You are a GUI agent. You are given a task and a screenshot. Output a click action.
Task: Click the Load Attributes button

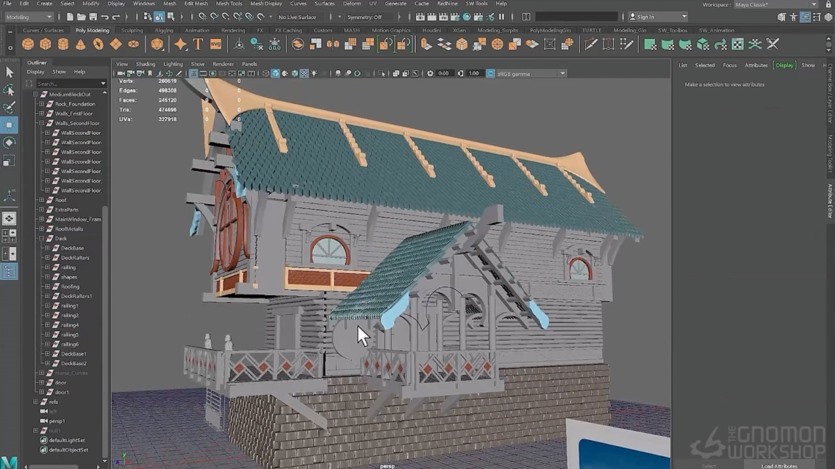(x=779, y=466)
